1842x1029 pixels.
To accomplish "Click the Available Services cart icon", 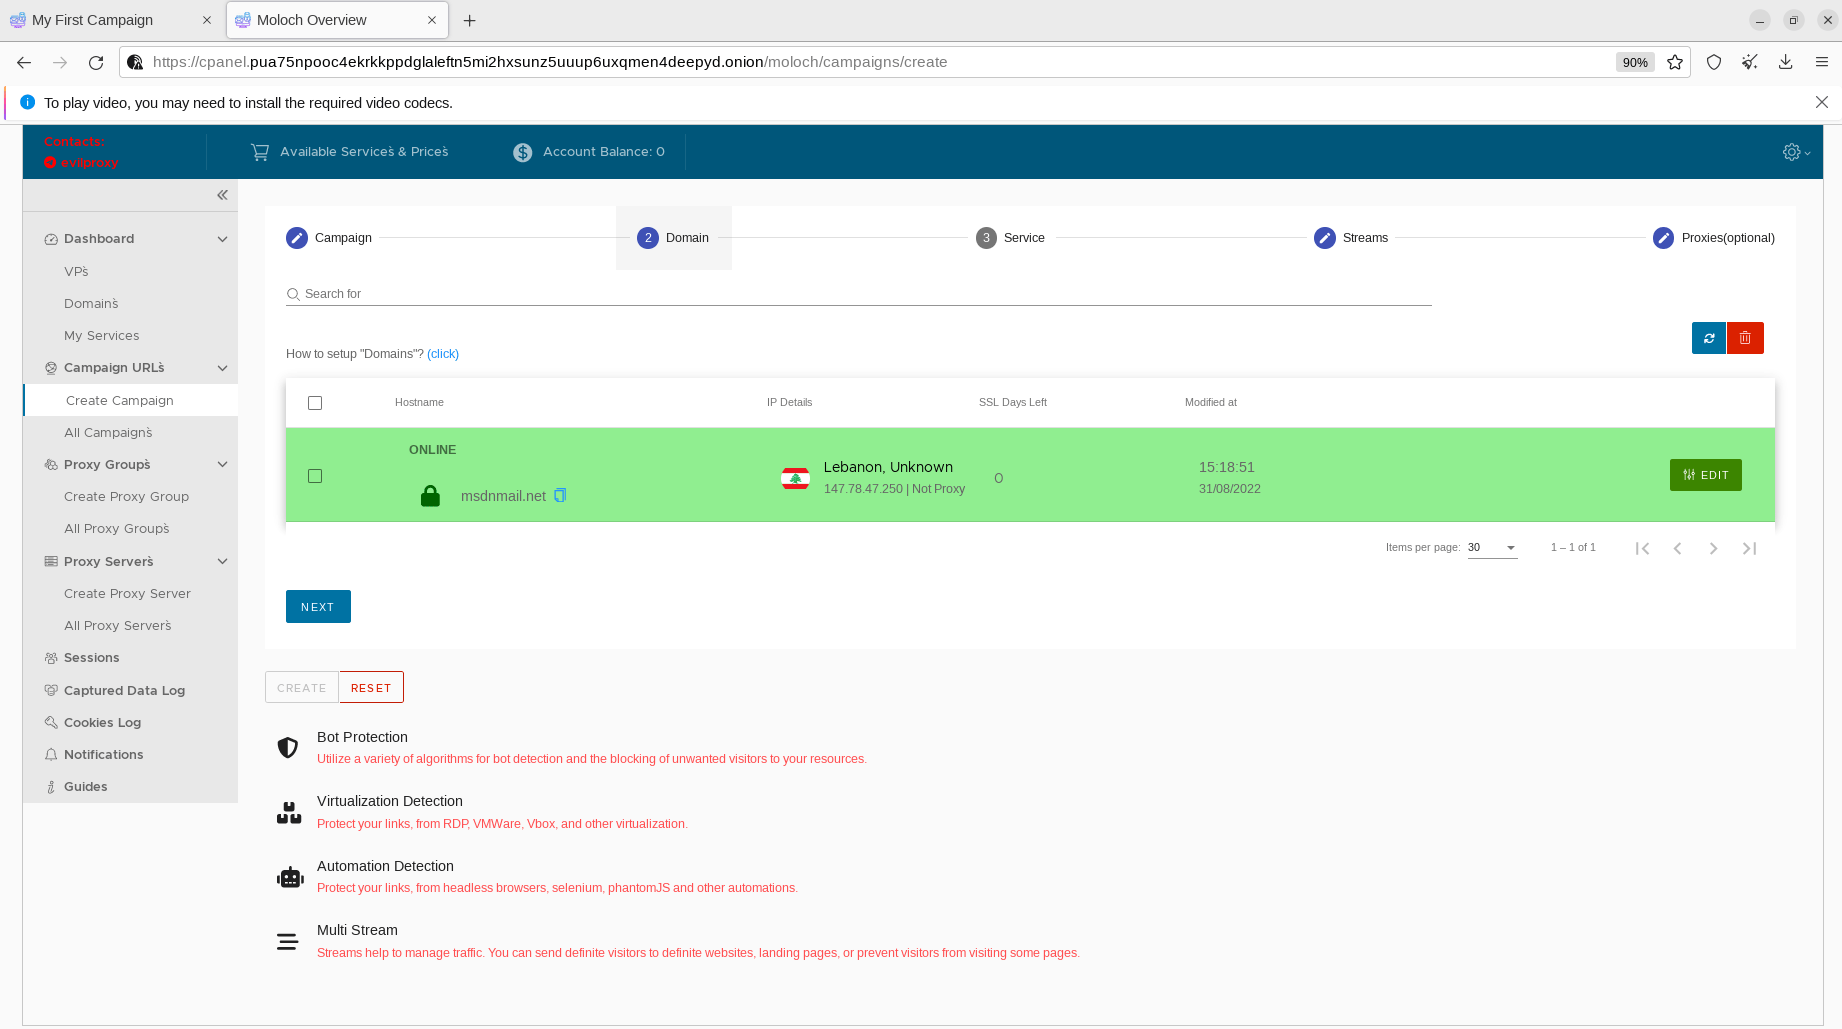I will (x=260, y=152).
